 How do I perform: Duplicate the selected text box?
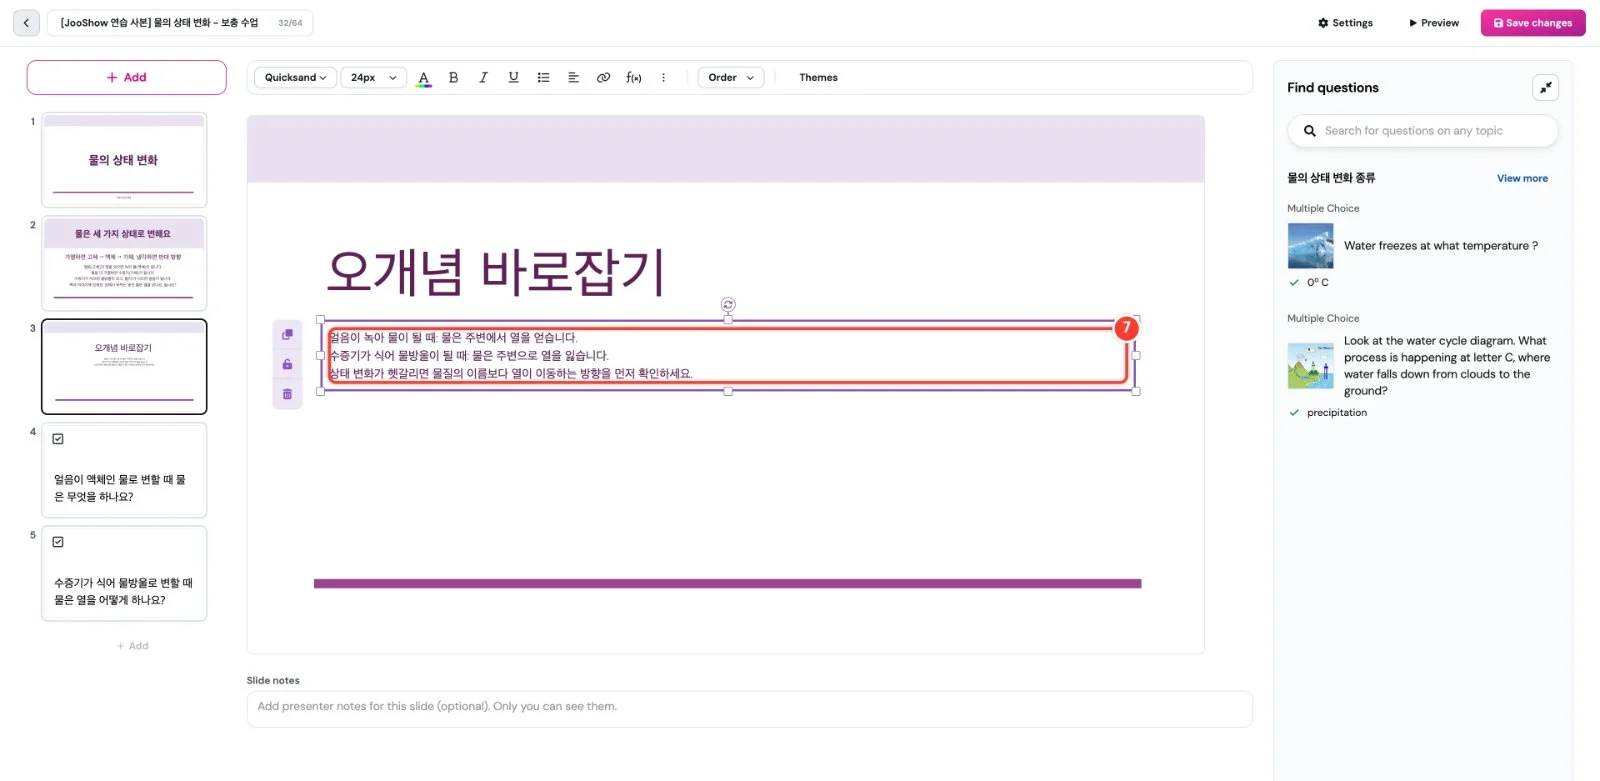click(x=287, y=335)
